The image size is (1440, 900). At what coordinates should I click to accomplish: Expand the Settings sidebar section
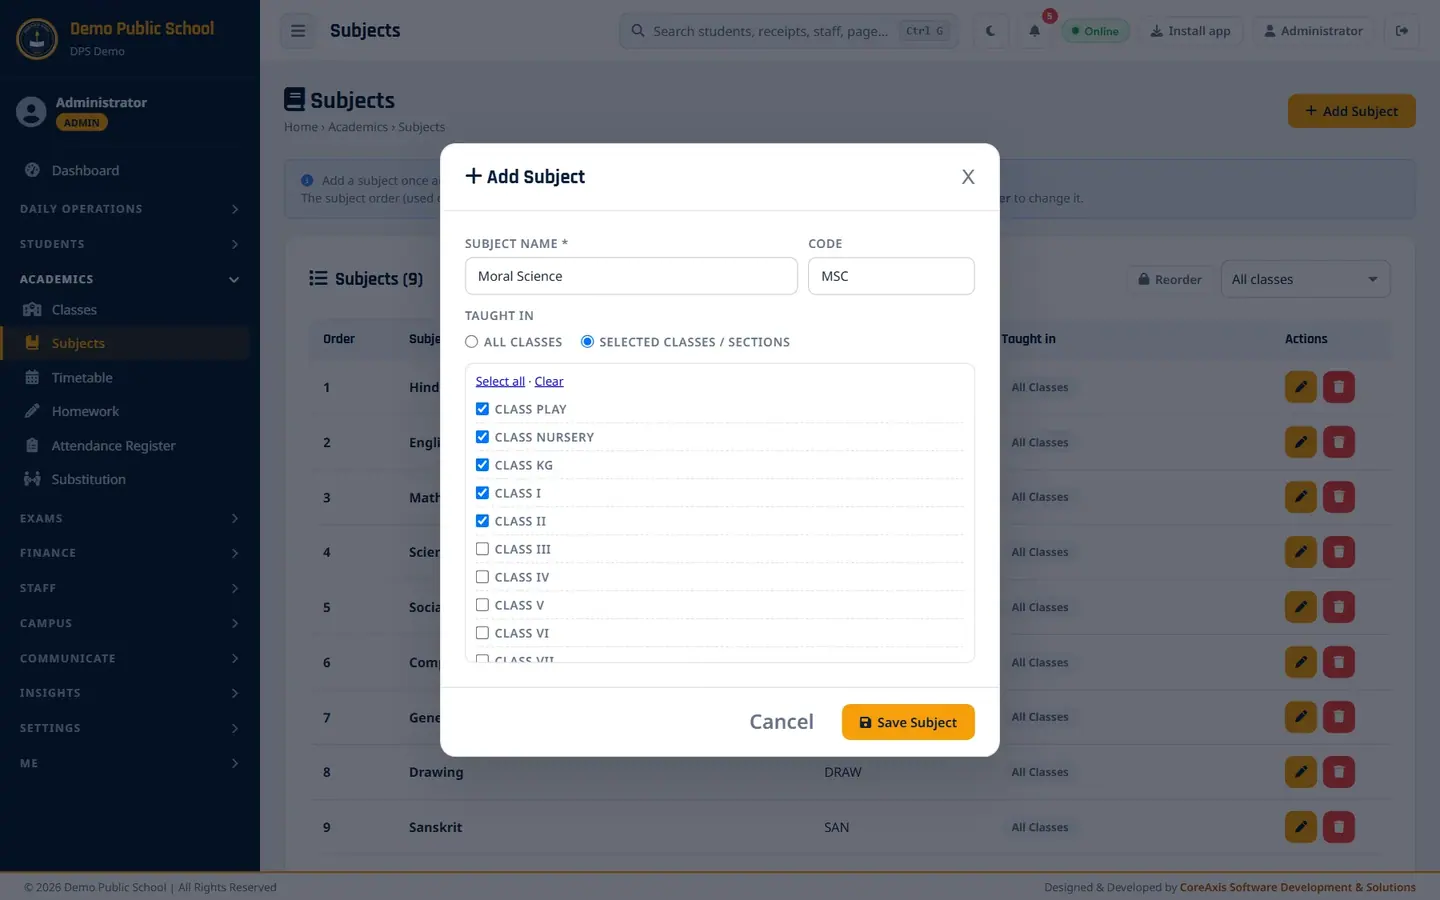pos(130,728)
